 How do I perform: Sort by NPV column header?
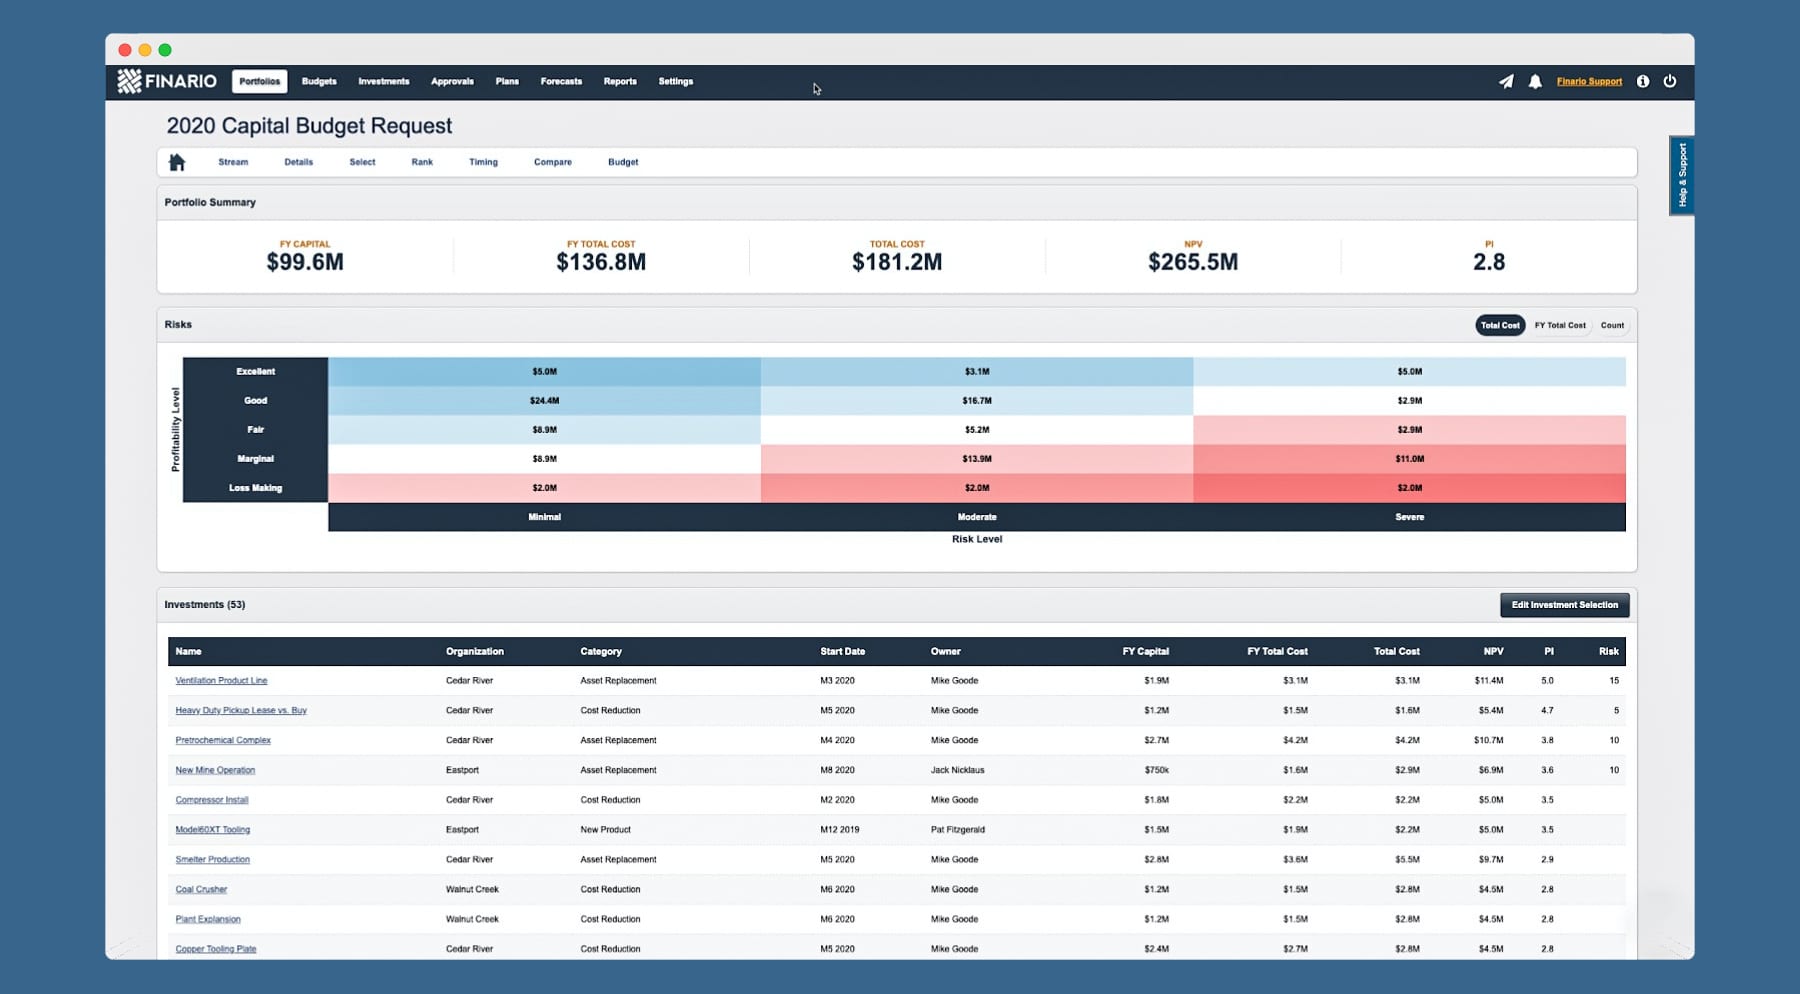tap(1494, 652)
